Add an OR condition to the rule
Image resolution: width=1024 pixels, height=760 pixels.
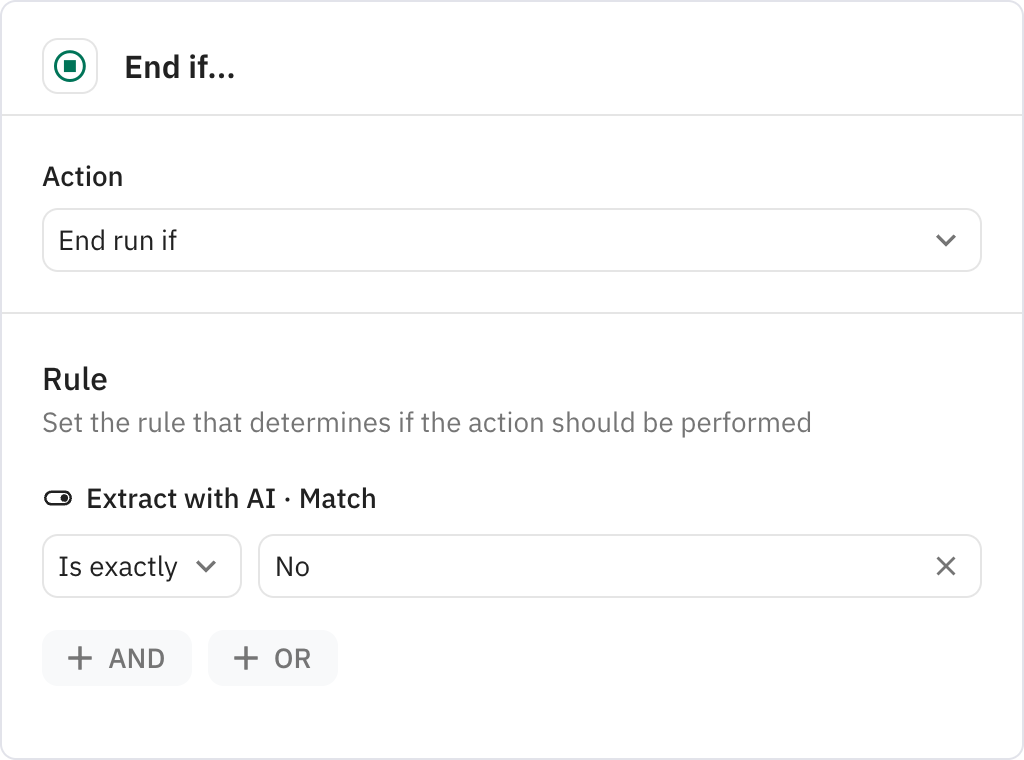(272, 658)
